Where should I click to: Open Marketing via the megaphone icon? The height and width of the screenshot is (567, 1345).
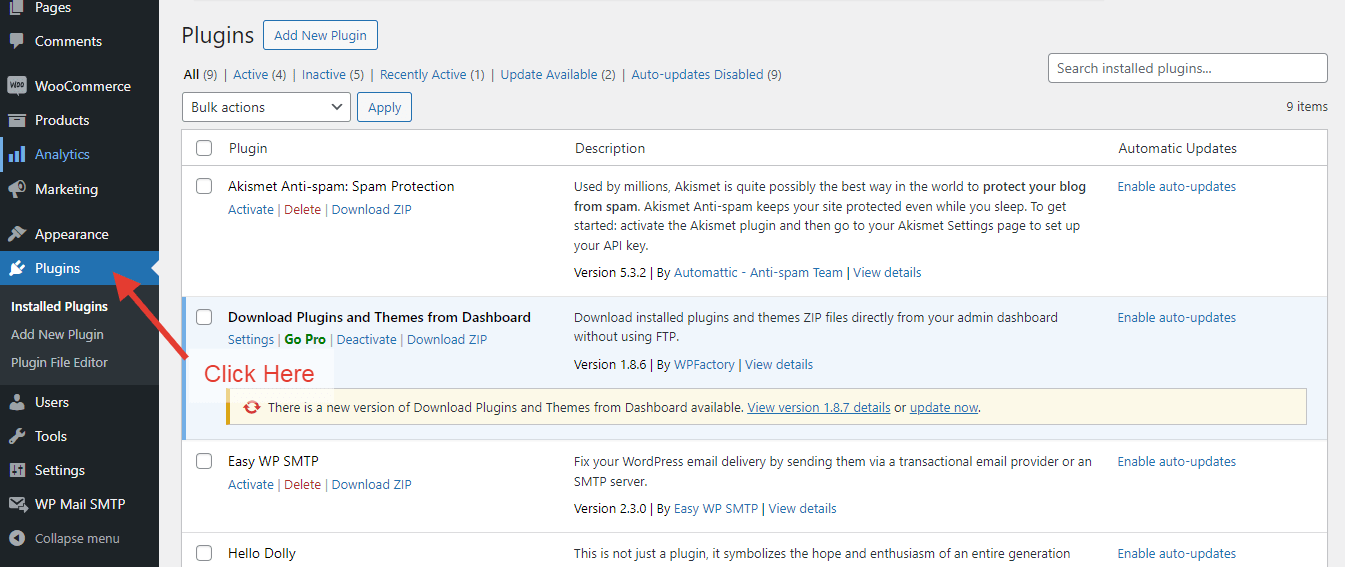point(17,189)
